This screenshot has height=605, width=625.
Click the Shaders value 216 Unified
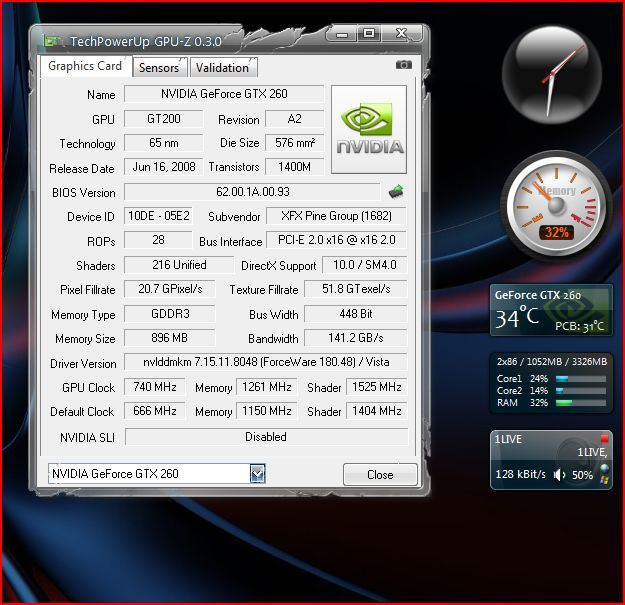[x=179, y=265]
